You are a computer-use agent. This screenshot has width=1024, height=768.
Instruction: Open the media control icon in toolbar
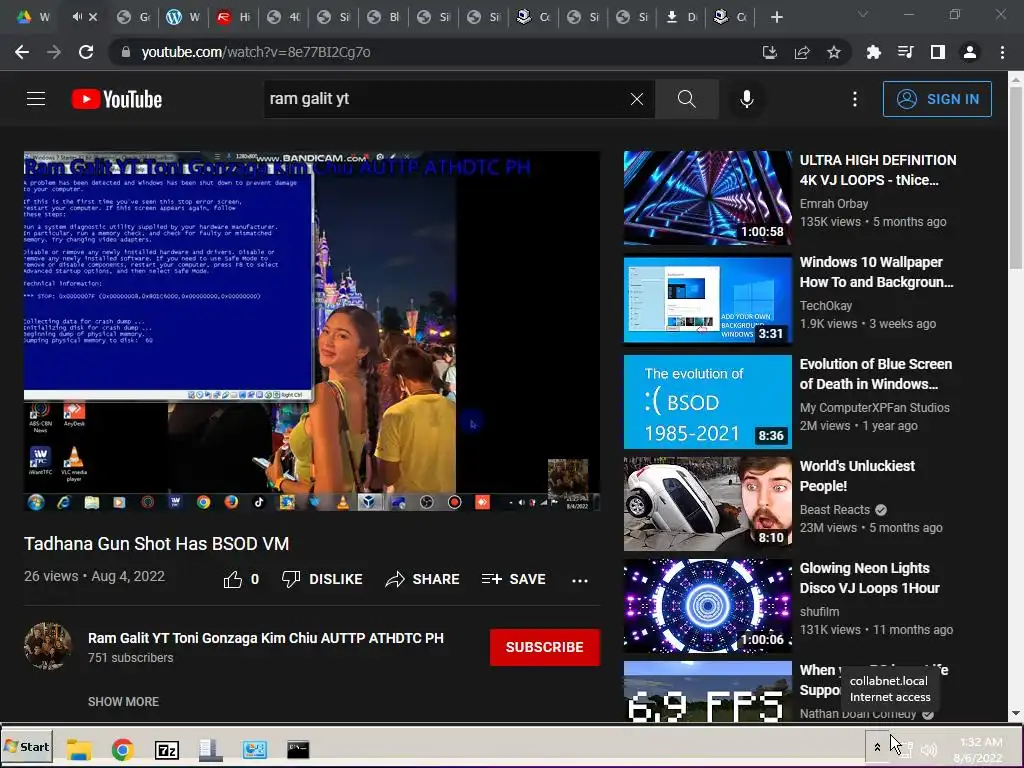[905, 52]
